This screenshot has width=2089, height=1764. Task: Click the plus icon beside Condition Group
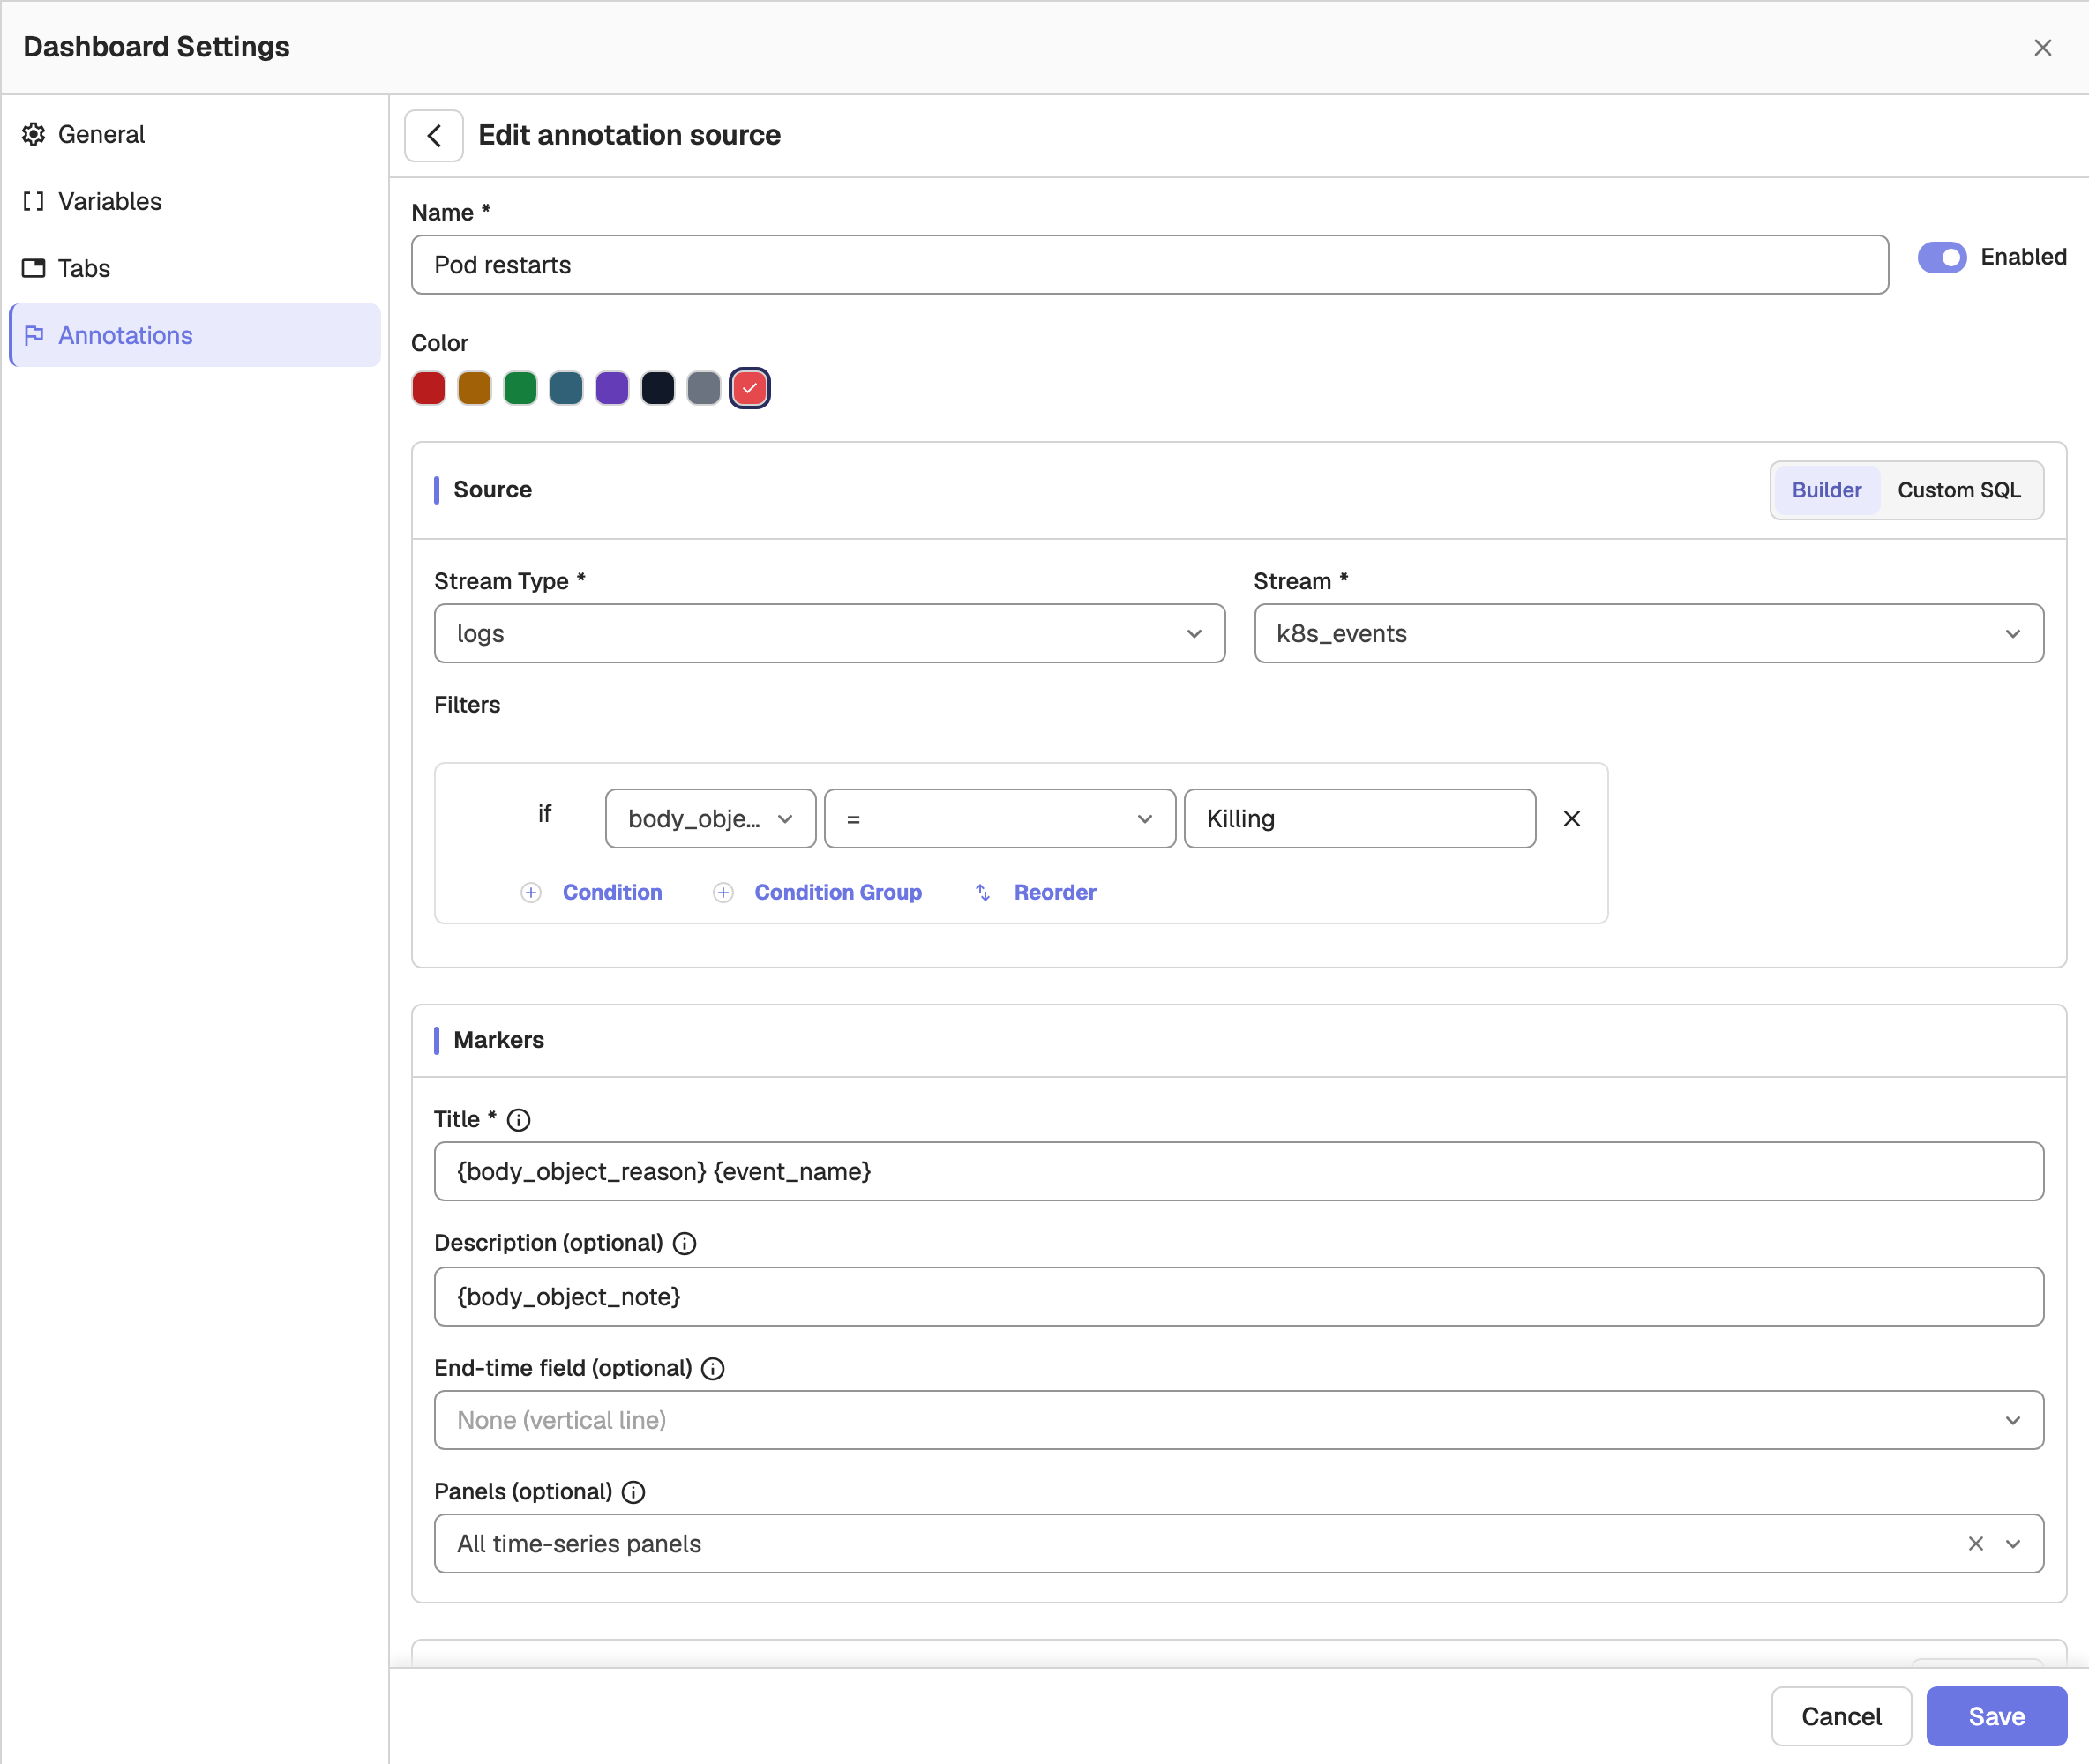click(x=723, y=892)
